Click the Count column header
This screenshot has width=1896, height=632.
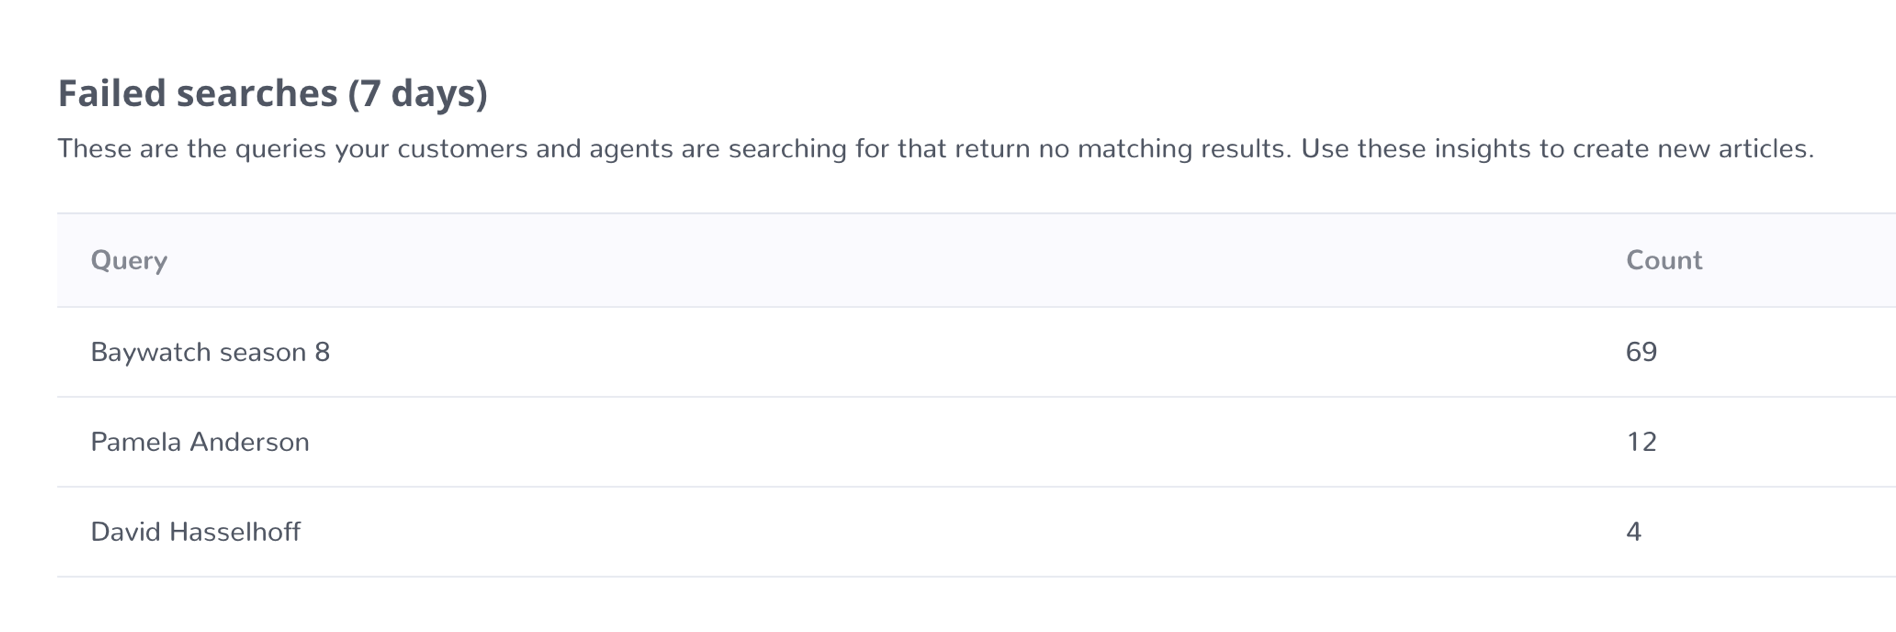pos(1664,260)
